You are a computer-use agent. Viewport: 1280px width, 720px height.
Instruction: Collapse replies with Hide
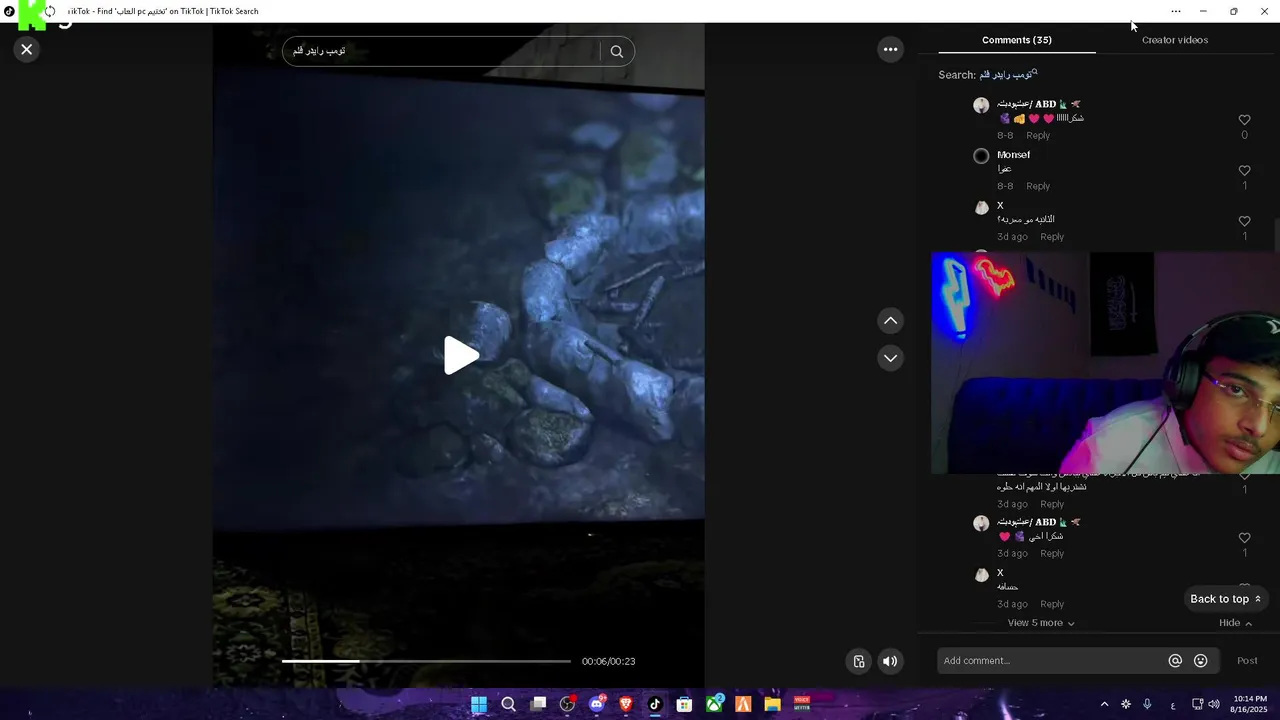(1235, 623)
